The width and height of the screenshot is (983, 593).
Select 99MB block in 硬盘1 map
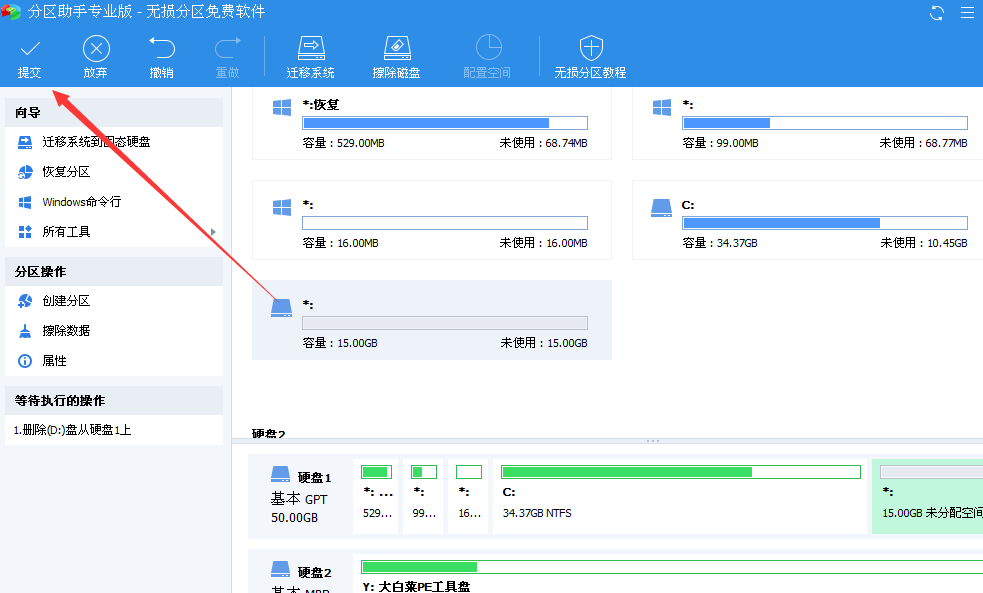(424, 496)
